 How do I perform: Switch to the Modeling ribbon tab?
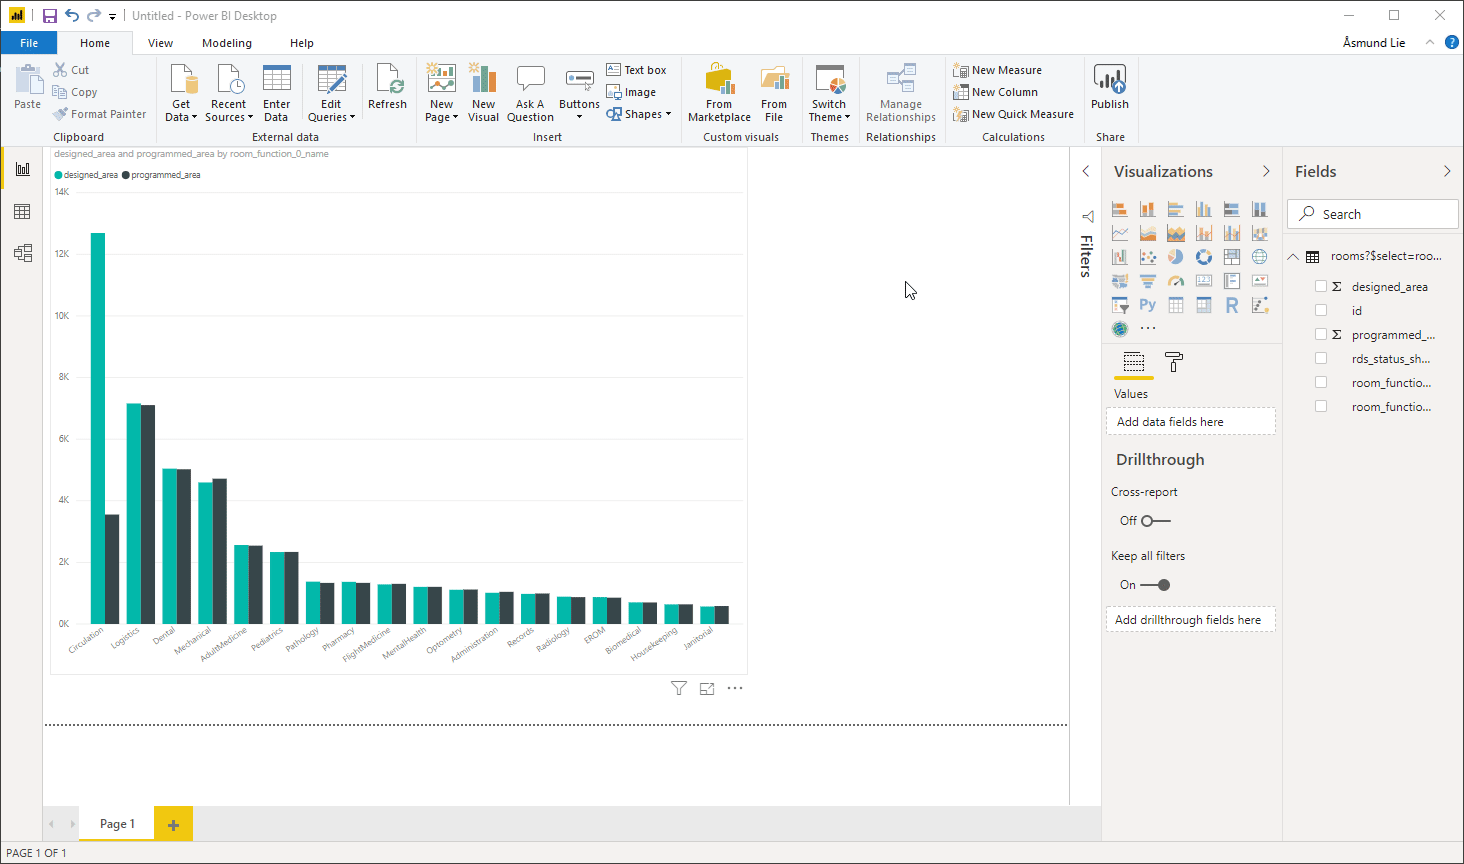226,43
